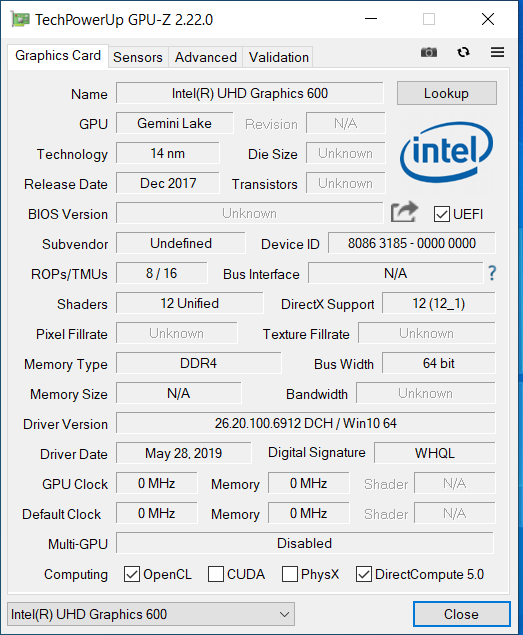This screenshot has width=523, height=635.
Task: Open the Advanced tab
Action: (x=205, y=57)
